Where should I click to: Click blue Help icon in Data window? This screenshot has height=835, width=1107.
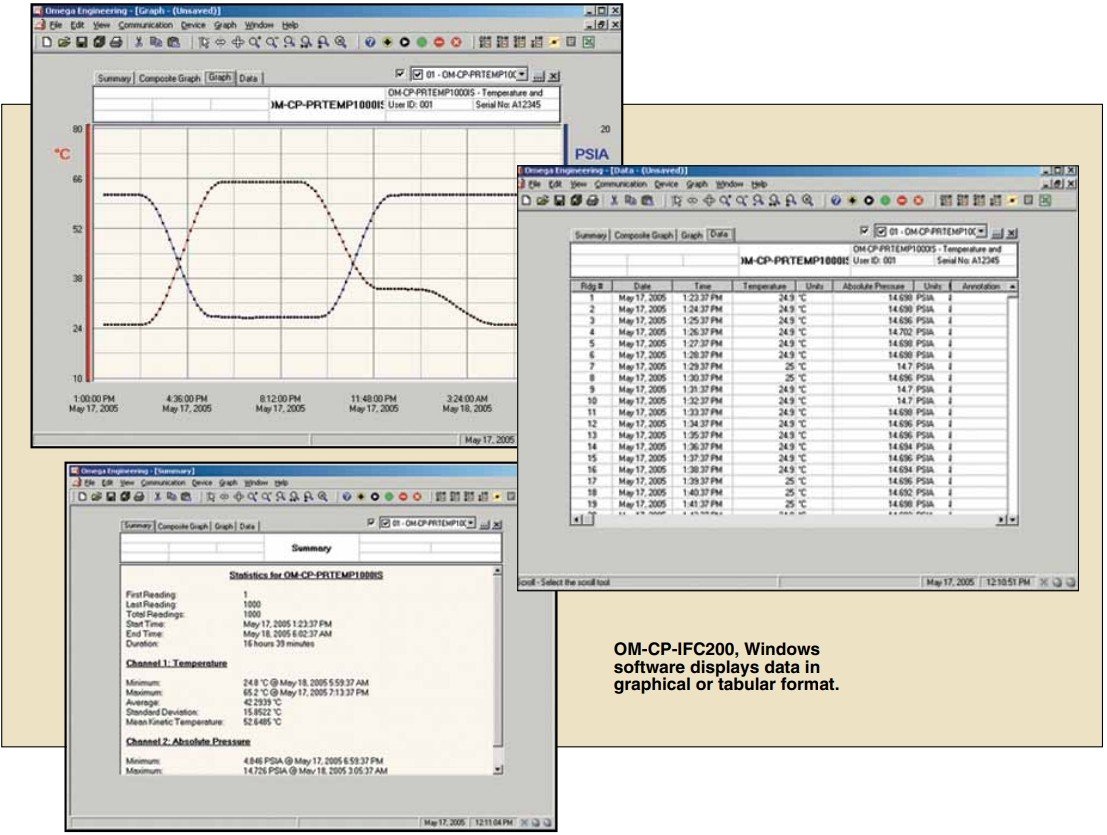836,201
